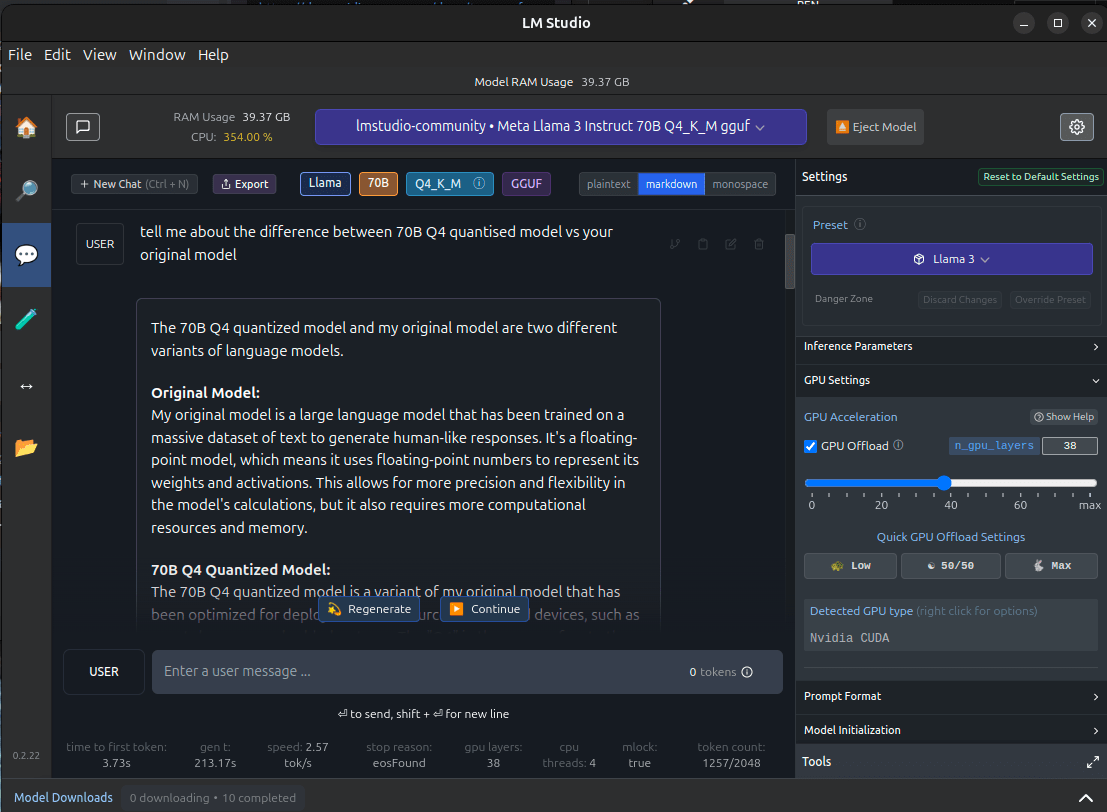Image resolution: width=1107 pixels, height=812 pixels.
Task: Click Regenerate button
Action: coord(370,609)
